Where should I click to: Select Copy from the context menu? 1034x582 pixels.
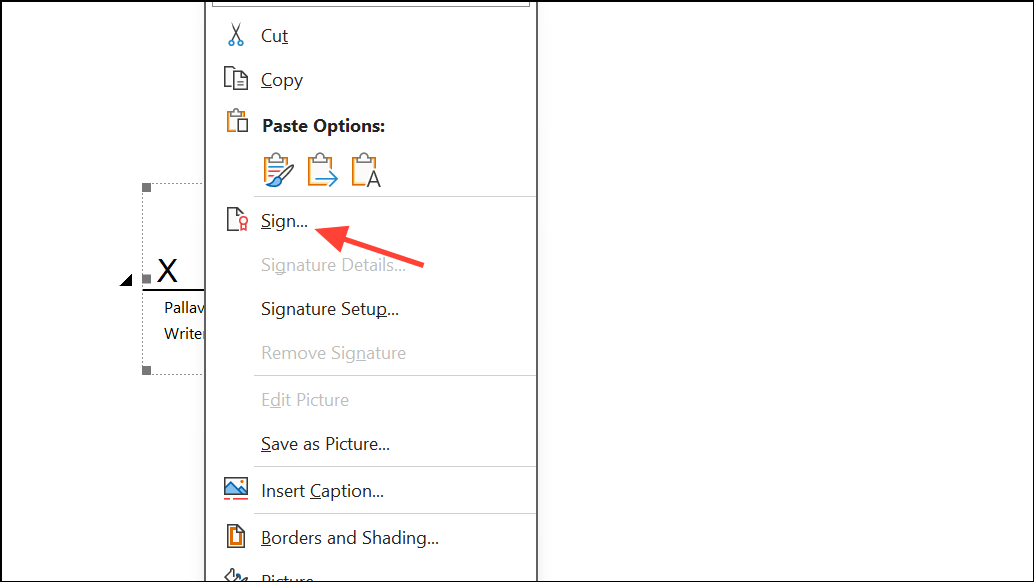click(281, 79)
